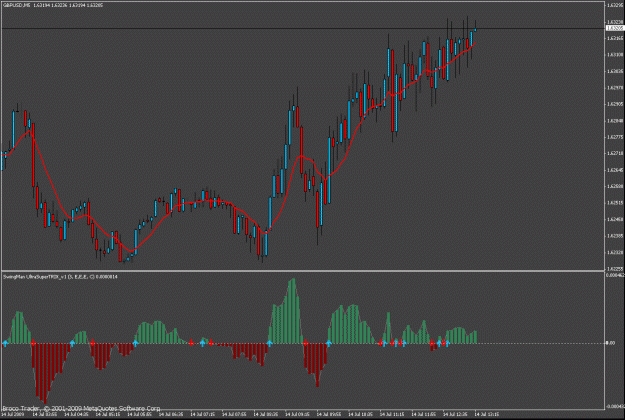The width and height of the screenshot is (625, 420).
Task: Click the 14 Jul 11:15 time label
Action: [392, 414]
